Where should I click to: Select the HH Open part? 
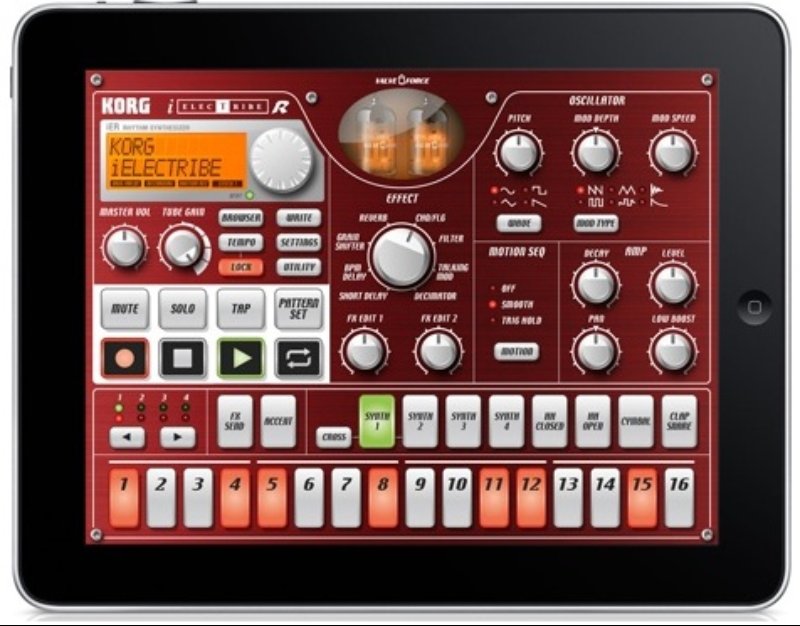(x=593, y=421)
